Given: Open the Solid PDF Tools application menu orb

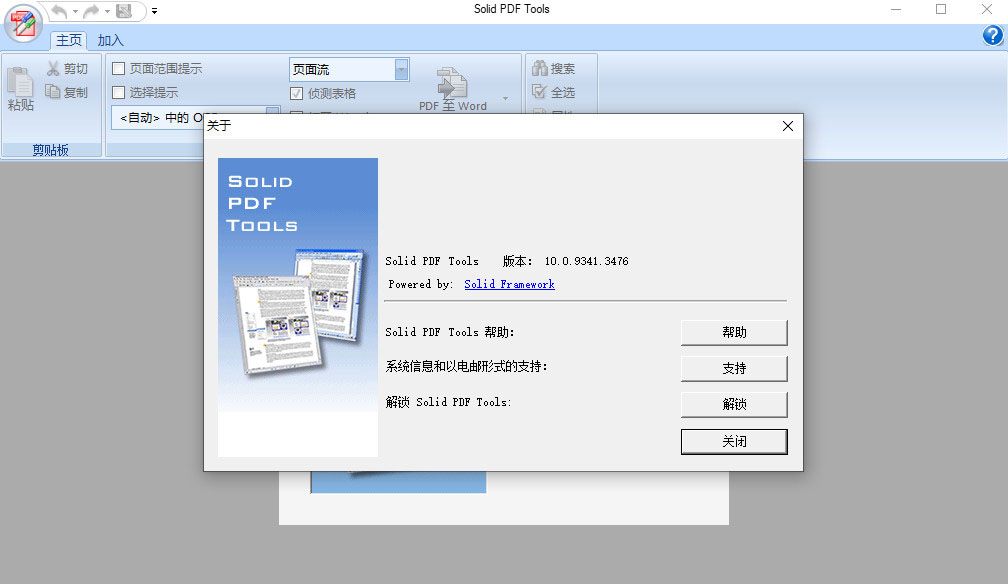Looking at the screenshot, I should tap(23, 23).
